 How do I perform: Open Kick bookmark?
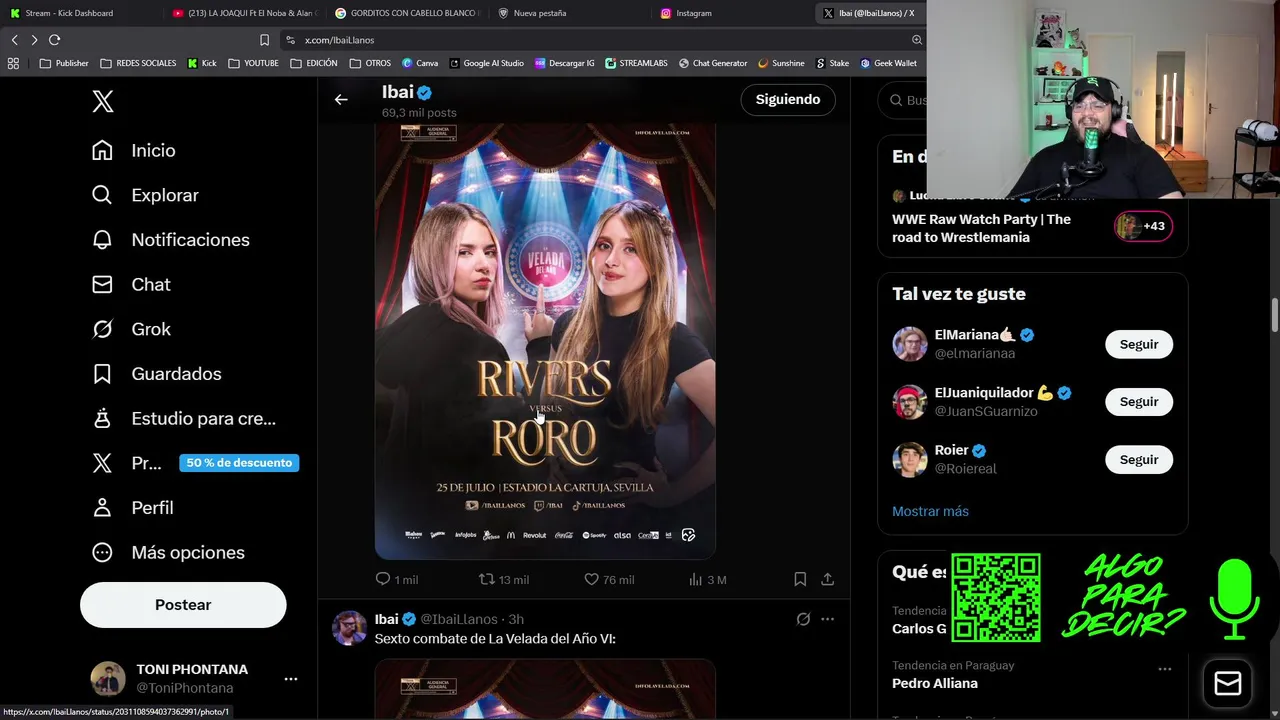202,63
